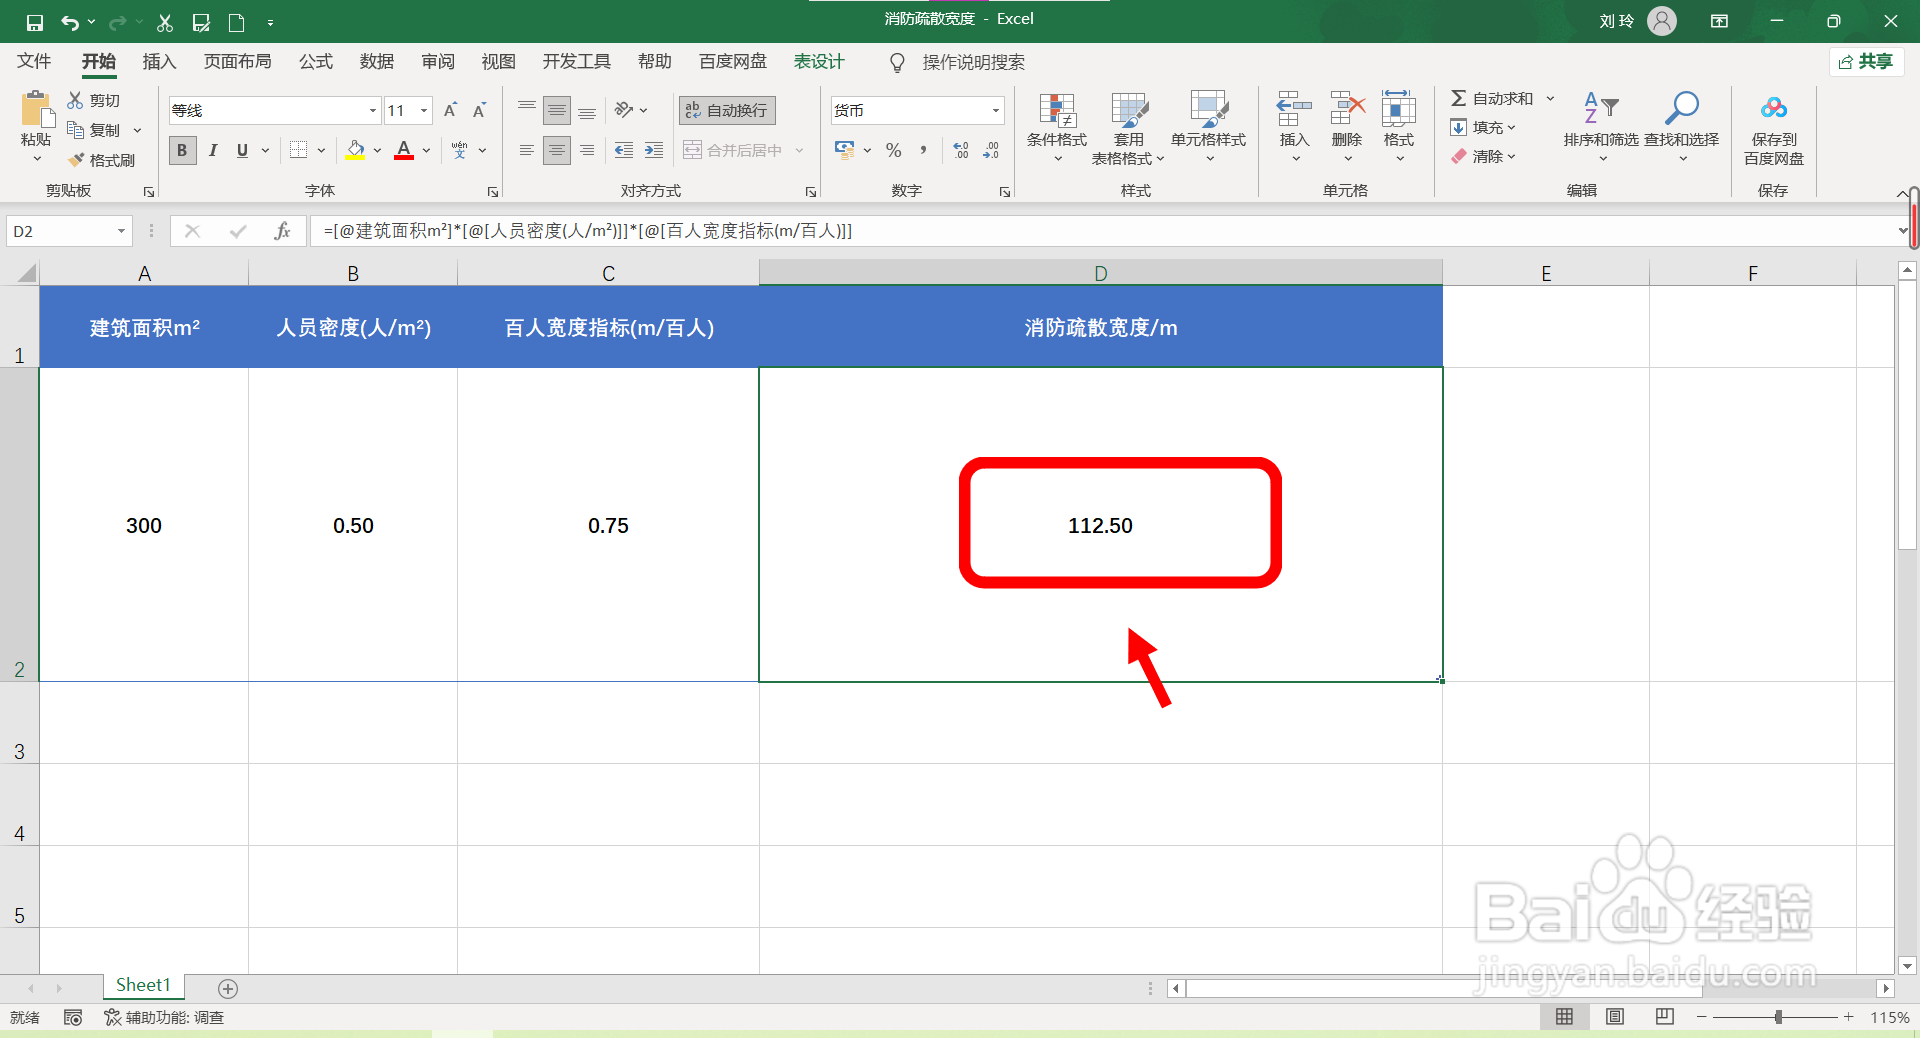Switch to the 公式 ribbon tab
This screenshot has width=1920, height=1038.
[x=315, y=61]
